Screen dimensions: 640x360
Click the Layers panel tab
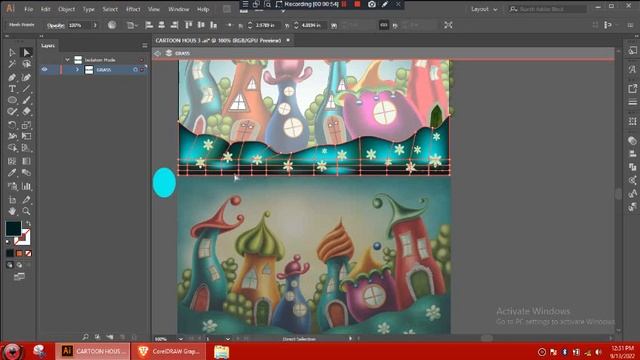click(x=48, y=46)
